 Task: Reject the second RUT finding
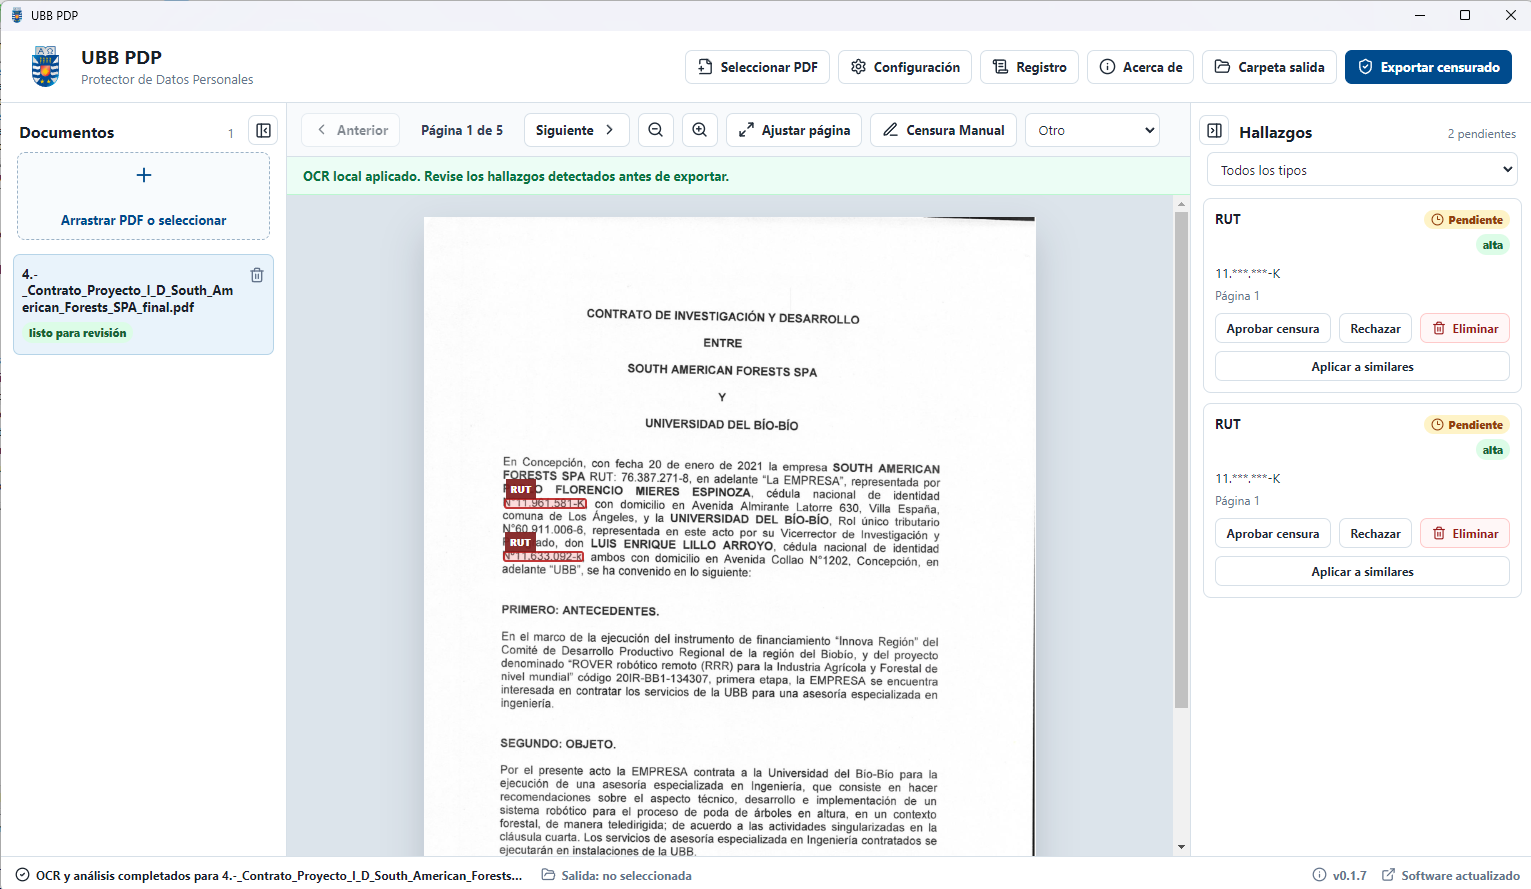[x=1376, y=534]
